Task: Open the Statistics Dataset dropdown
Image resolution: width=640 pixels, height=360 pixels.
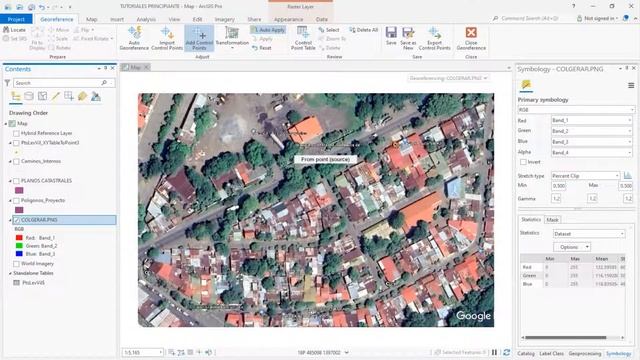Action: (589, 234)
